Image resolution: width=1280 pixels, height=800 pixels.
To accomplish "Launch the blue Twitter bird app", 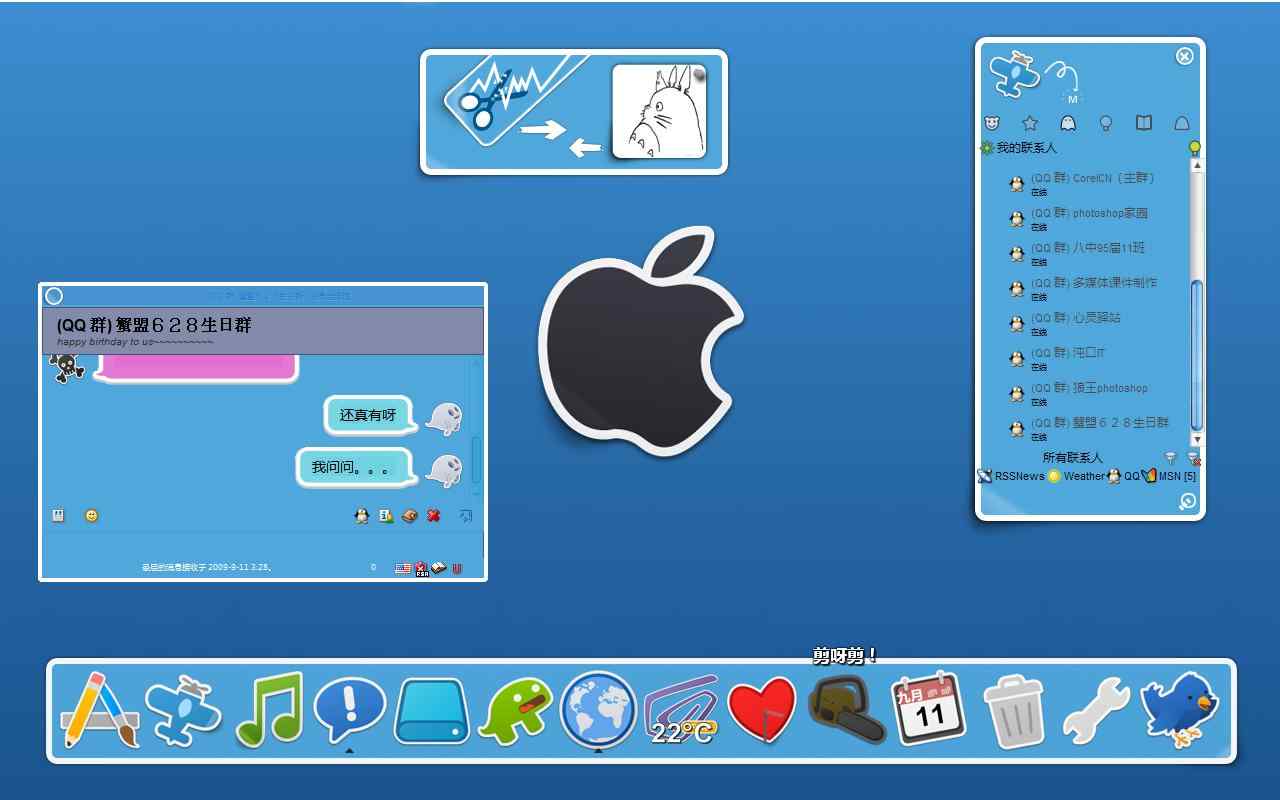I will [1180, 709].
